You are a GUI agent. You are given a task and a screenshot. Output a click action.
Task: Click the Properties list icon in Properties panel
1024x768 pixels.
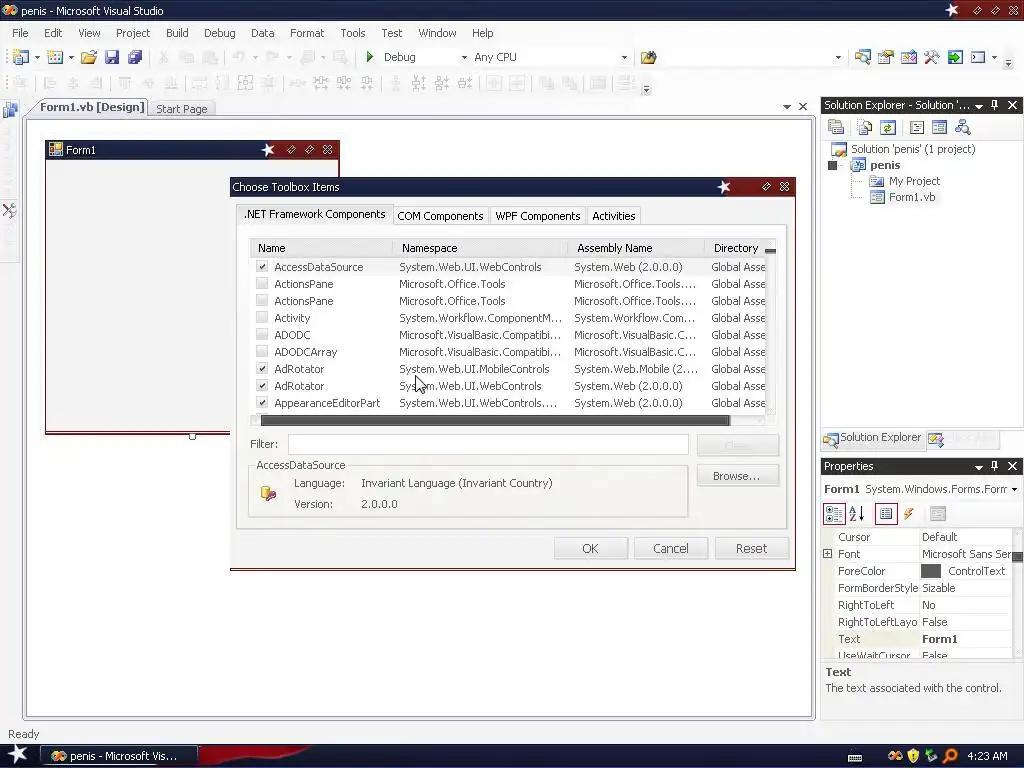[886, 514]
